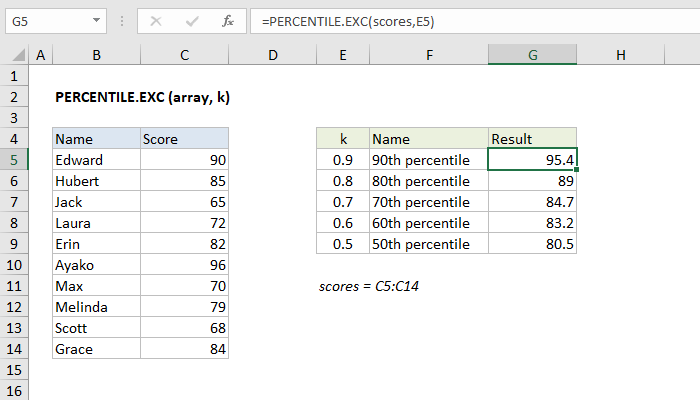Select row 15 header

14,370
